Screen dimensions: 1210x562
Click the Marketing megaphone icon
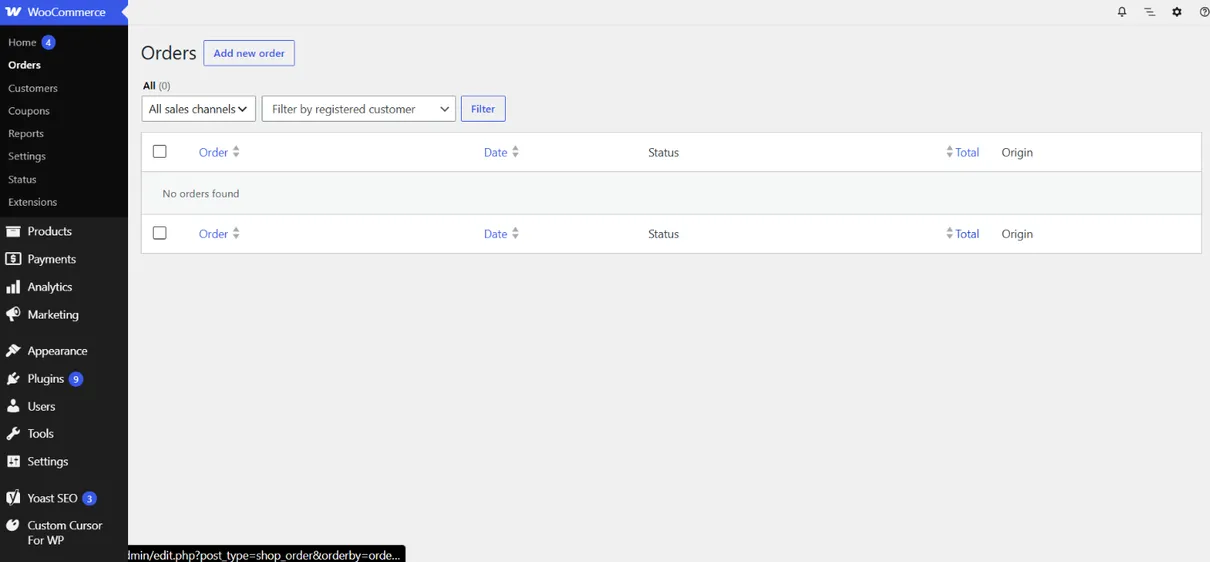13,314
